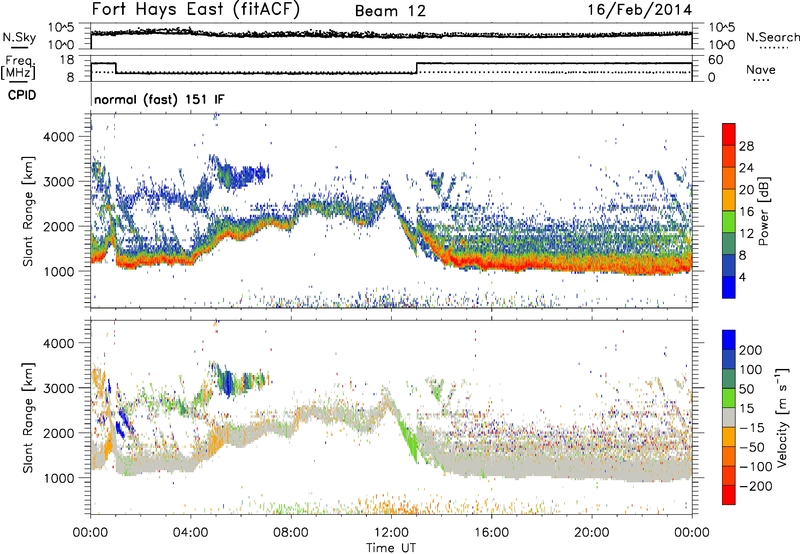Viewport: 800px width, 554px height.
Task: Click the gray segment of the velocity colorbar
Action: point(729,417)
